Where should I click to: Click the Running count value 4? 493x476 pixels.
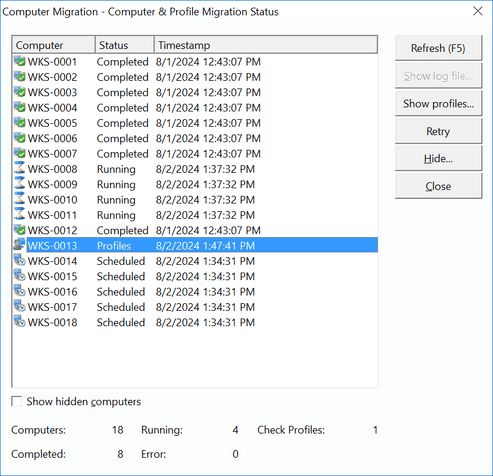click(235, 430)
